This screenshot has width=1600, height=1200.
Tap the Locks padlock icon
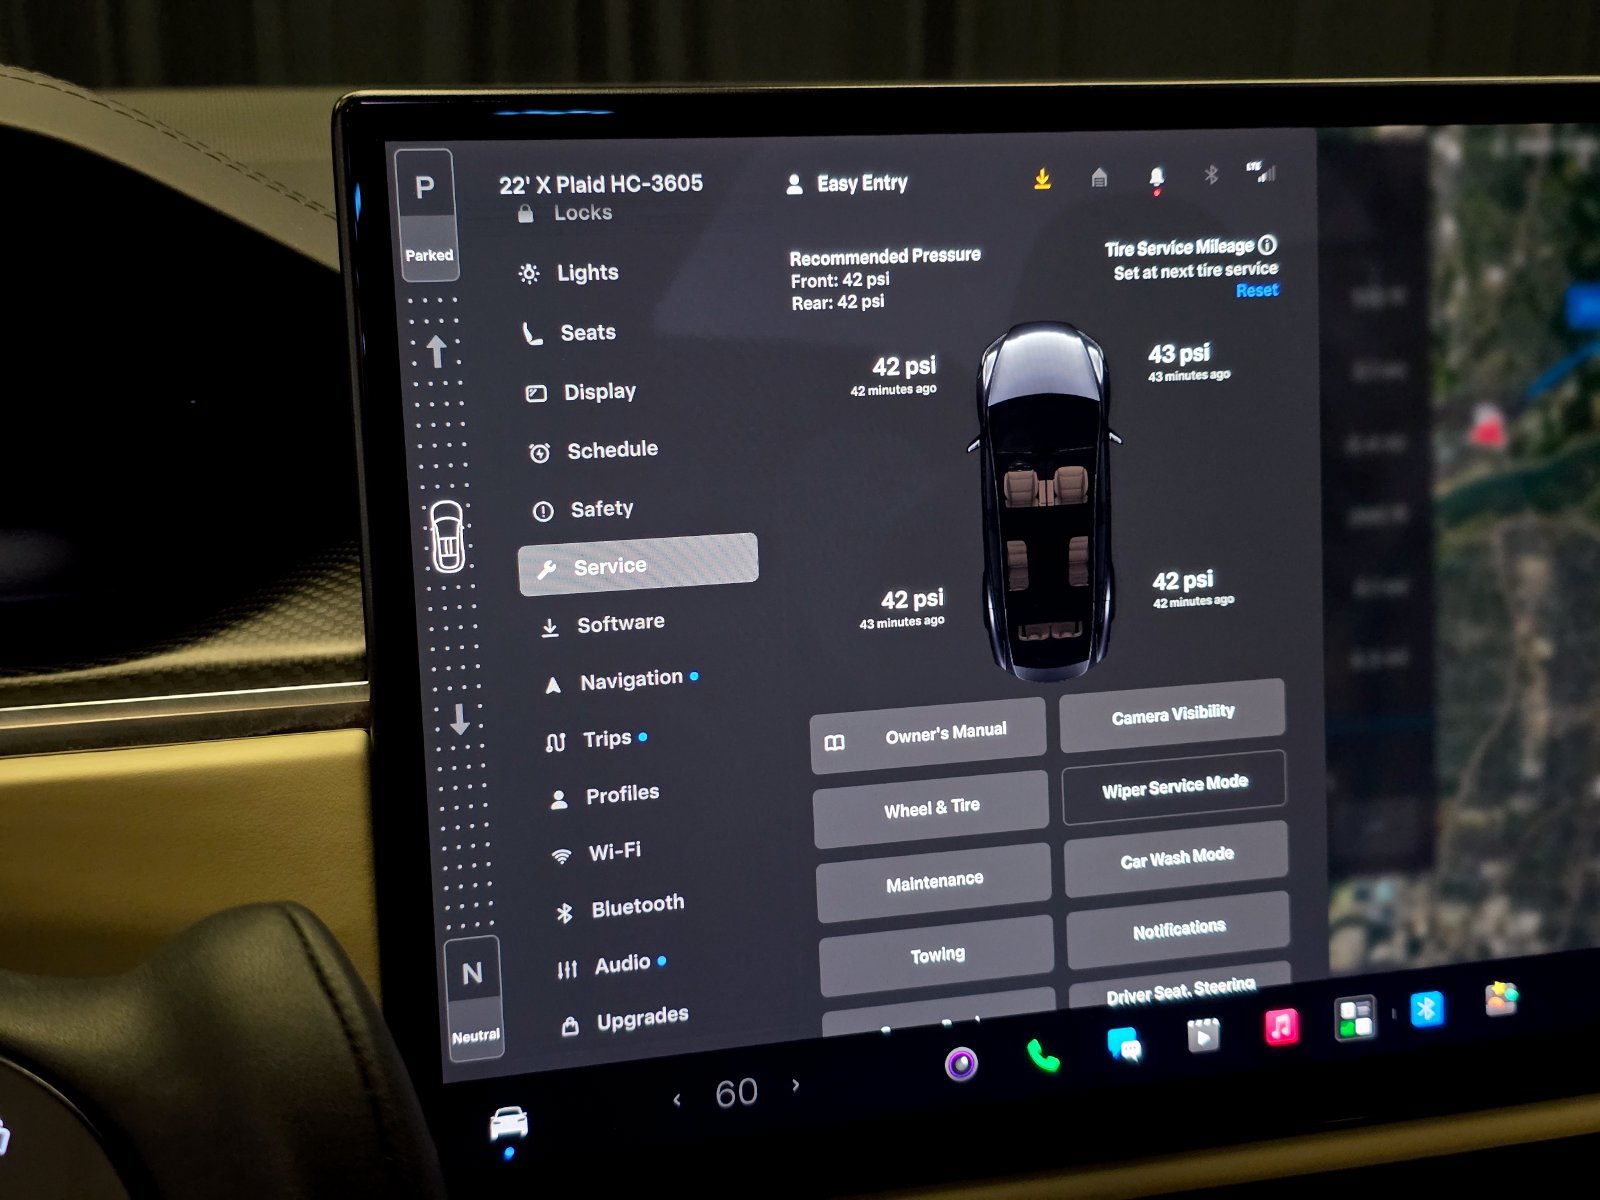click(526, 213)
